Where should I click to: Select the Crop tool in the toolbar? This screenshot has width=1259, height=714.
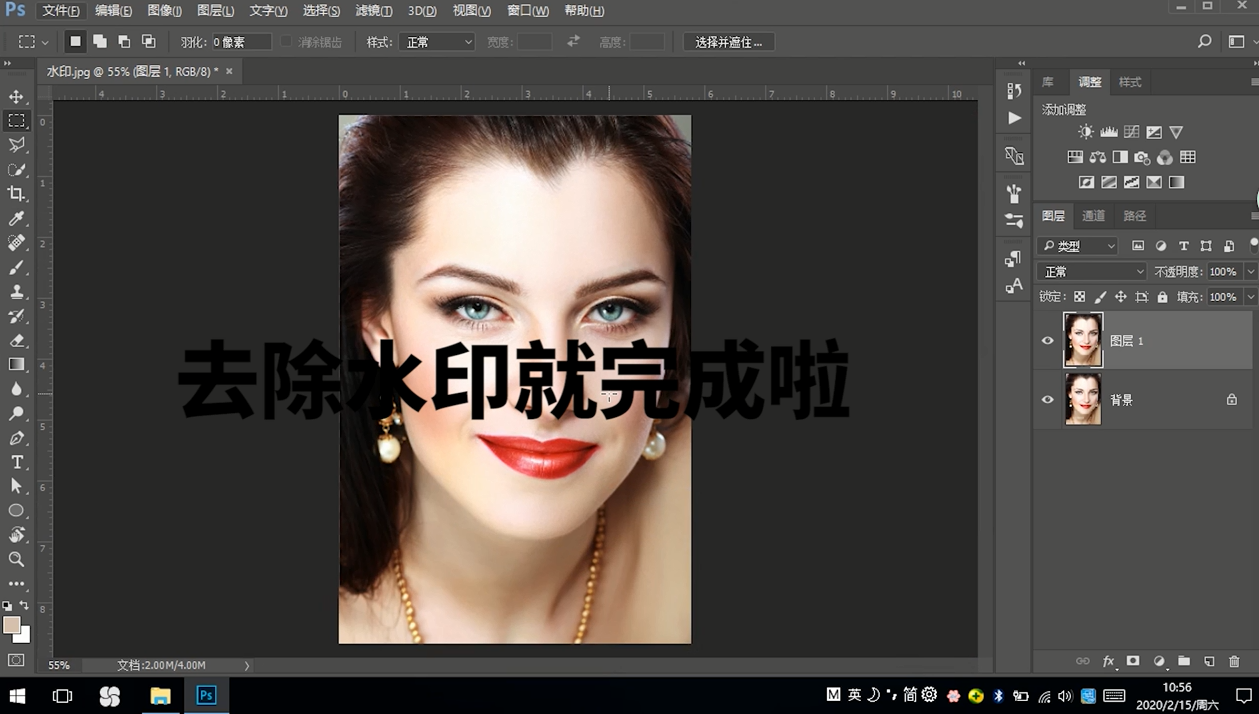16,194
